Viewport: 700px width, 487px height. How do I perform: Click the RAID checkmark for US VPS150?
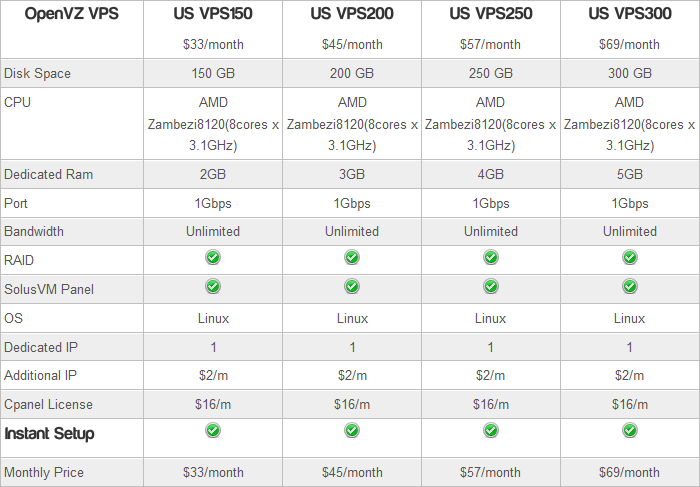213,258
